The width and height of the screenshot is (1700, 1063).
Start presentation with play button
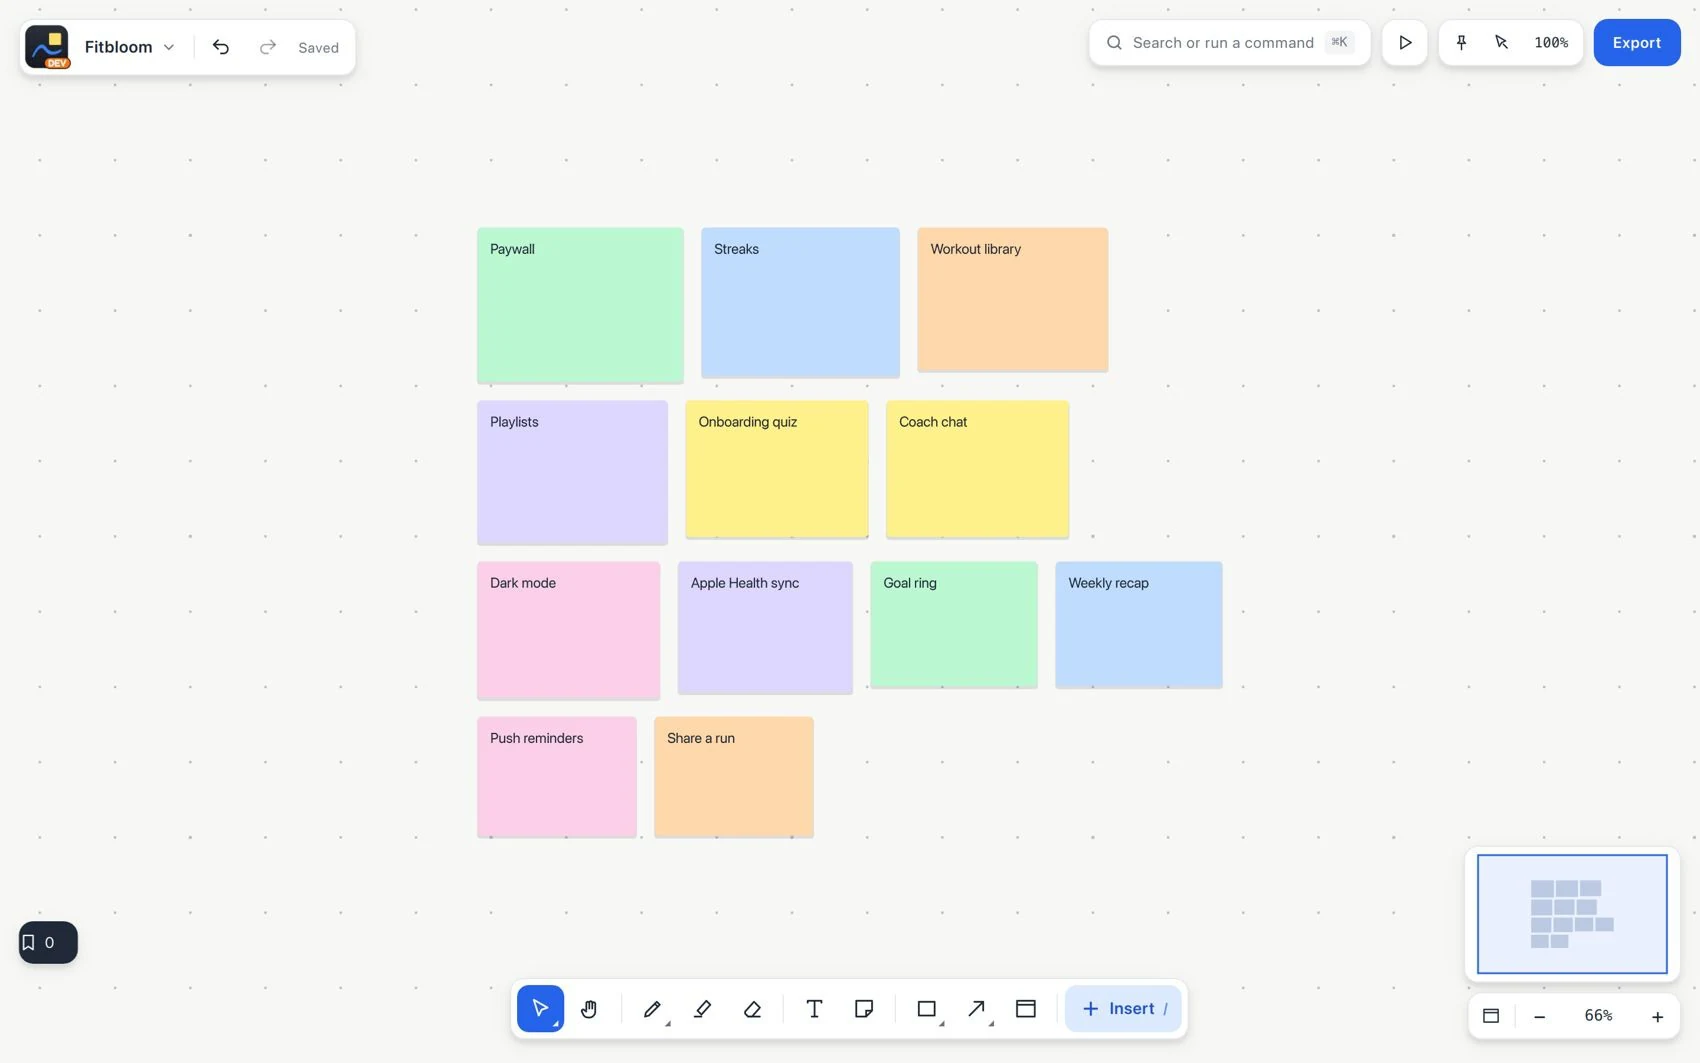(x=1405, y=43)
